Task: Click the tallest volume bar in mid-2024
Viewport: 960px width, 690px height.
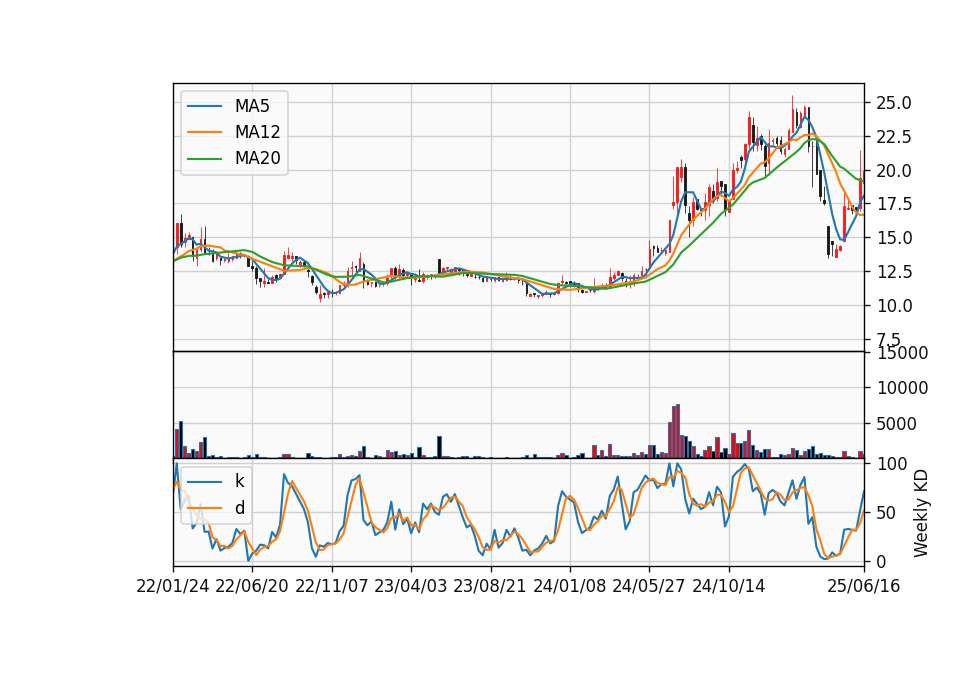Action: pyautogui.click(x=678, y=431)
